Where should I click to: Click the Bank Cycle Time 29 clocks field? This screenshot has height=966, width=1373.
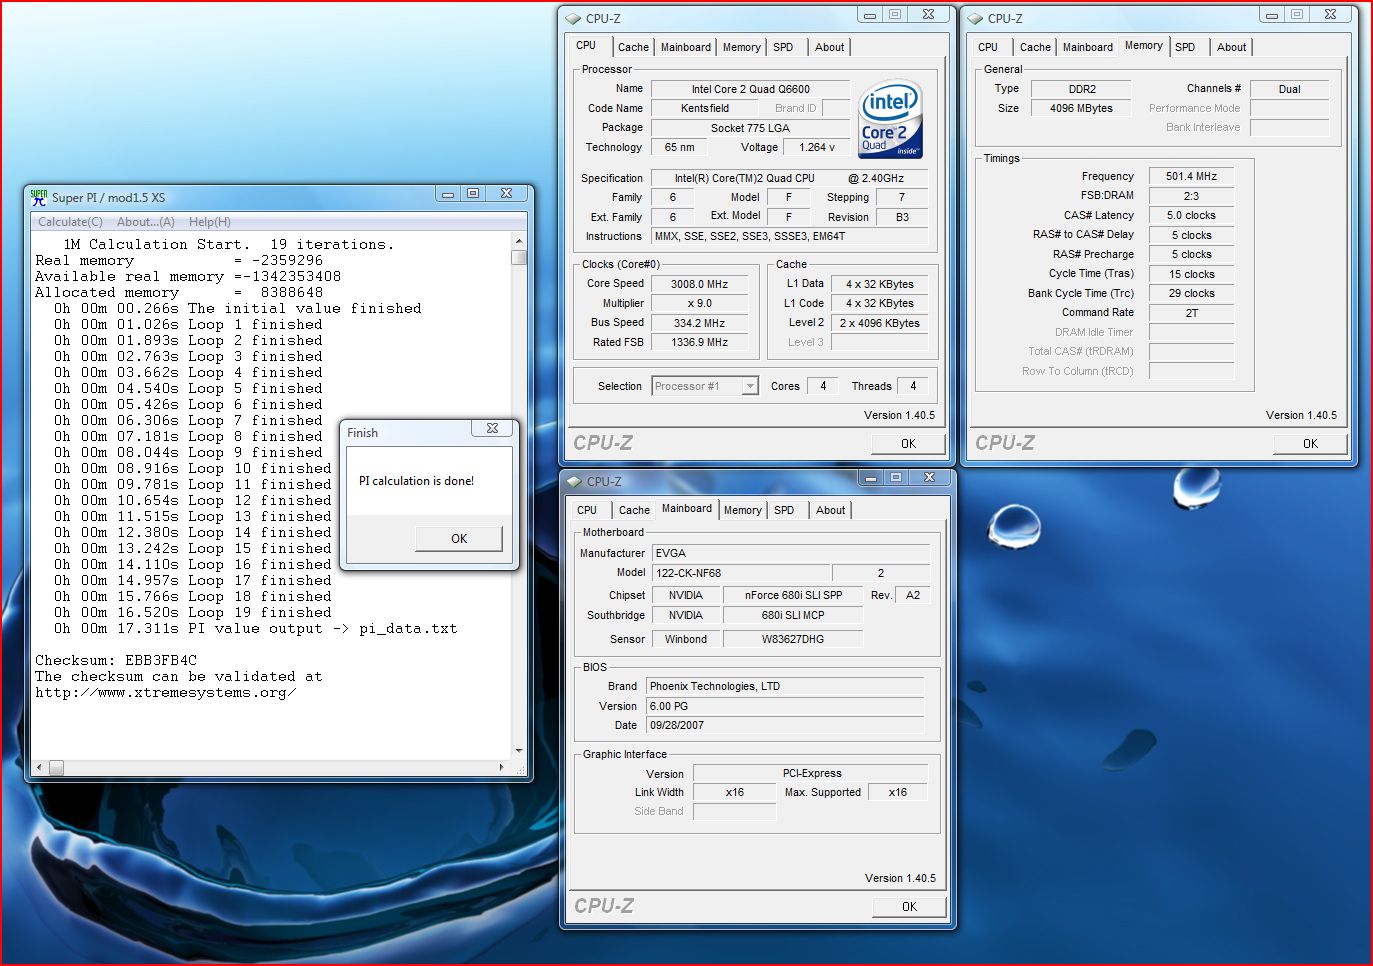tap(1191, 293)
